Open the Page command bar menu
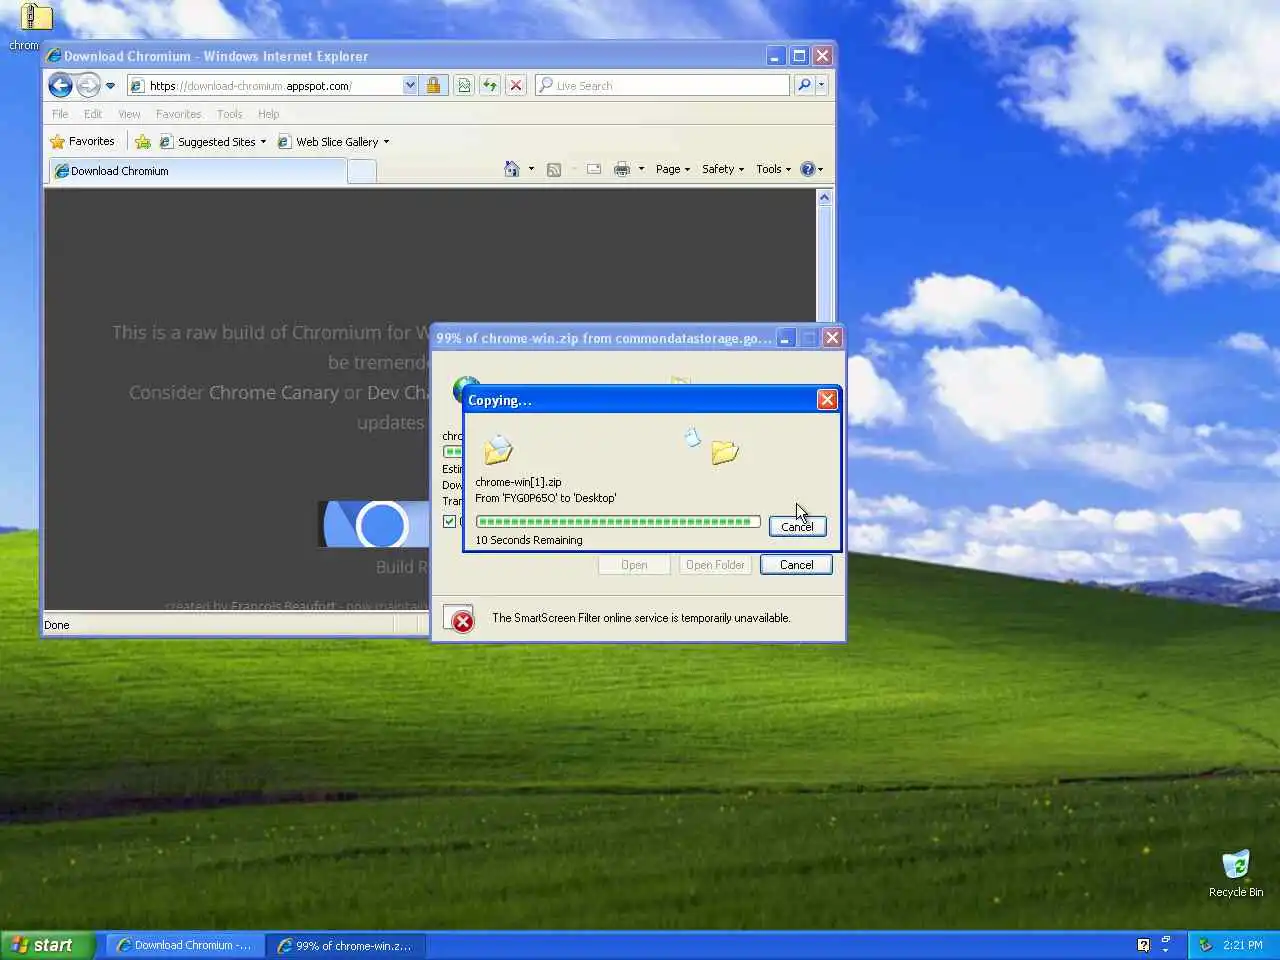The height and width of the screenshot is (960, 1280). click(x=673, y=169)
